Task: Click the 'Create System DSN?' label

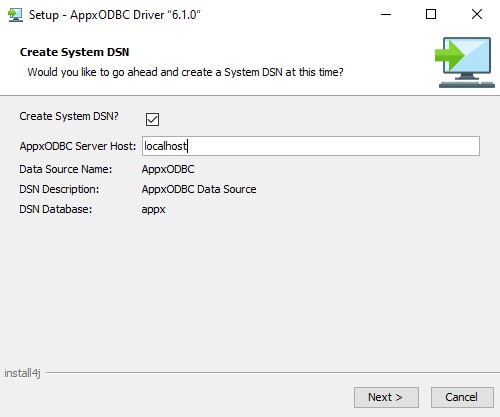Action: [x=69, y=116]
